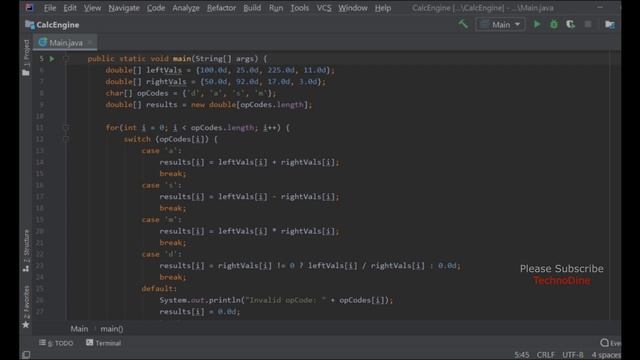This screenshot has height=360, width=640.
Task: Click the Build Project hammer icon
Action: [463, 24]
